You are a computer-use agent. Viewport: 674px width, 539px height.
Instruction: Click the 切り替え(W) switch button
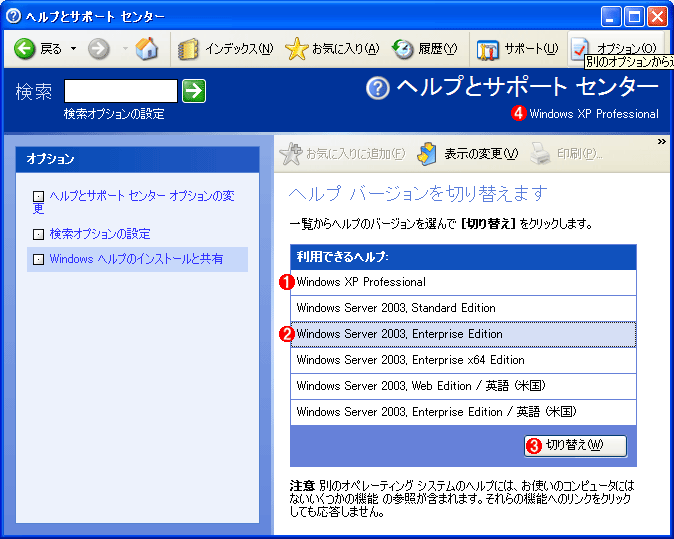(575, 446)
